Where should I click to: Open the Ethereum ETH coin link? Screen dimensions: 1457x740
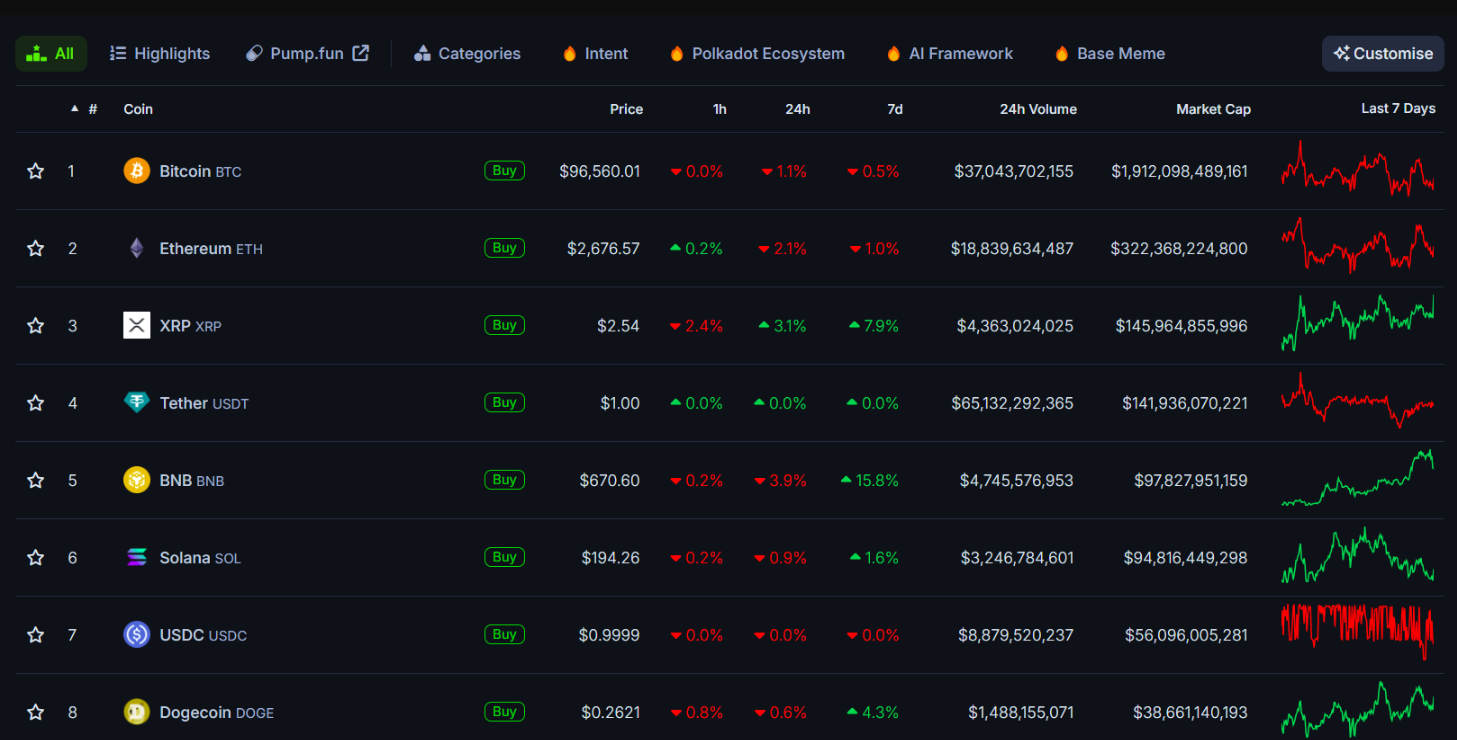(211, 248)
